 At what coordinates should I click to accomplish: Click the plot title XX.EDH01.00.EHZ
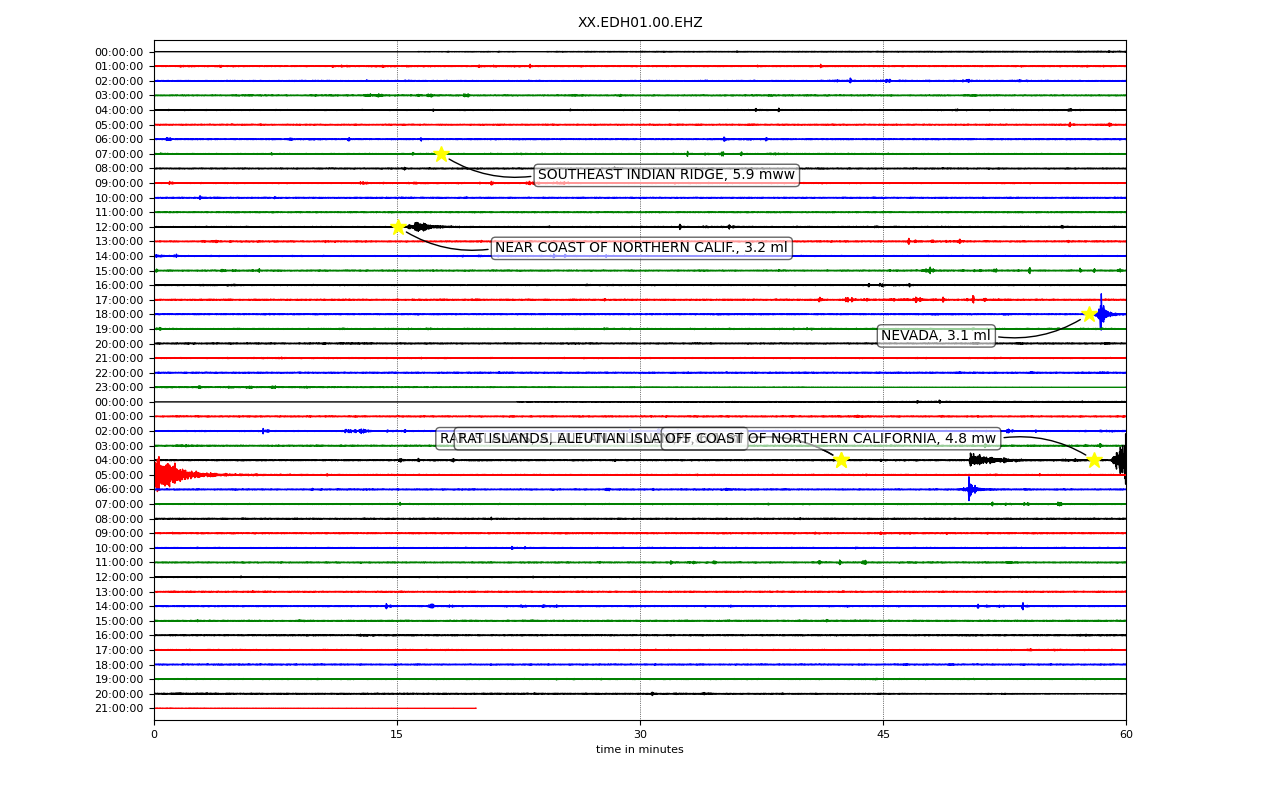pyautogui.click(x=640, y=23)
